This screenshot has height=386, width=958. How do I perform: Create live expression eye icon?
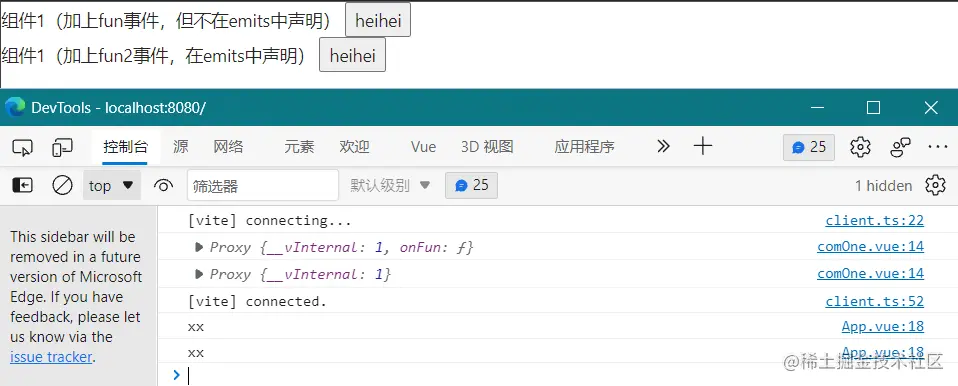tap(163, 185)
